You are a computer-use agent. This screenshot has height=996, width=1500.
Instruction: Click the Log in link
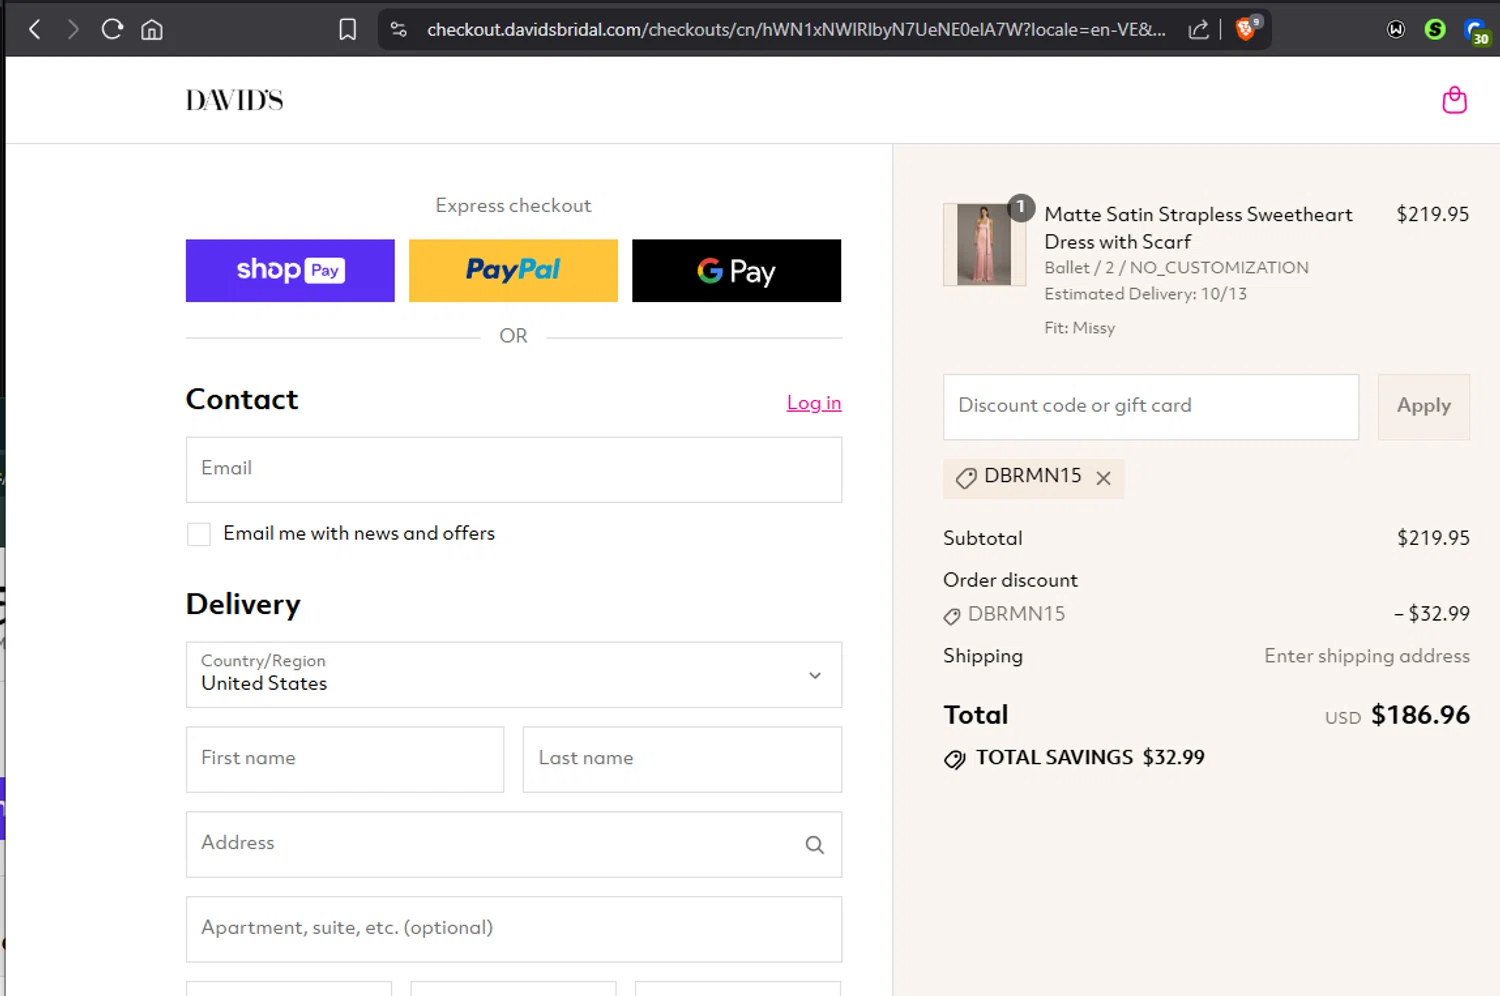(814, 402)
